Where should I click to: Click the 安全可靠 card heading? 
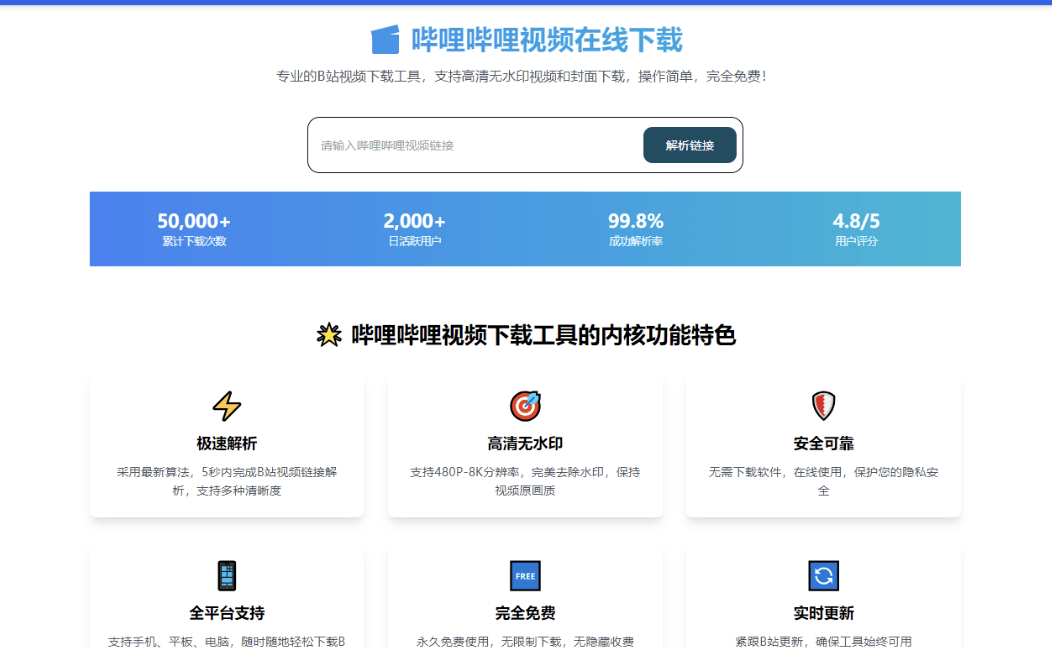[x=823, y=443]
